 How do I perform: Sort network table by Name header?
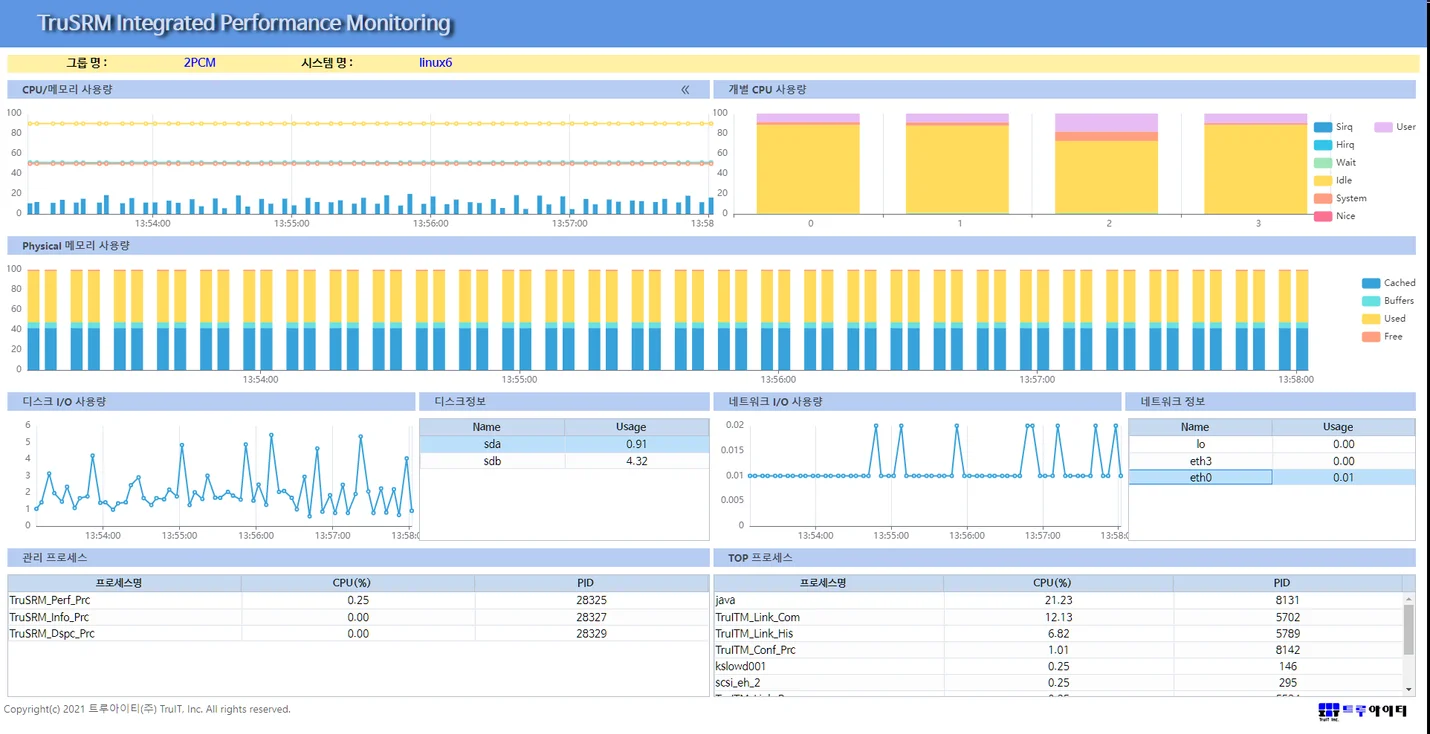pos(1200,427)
